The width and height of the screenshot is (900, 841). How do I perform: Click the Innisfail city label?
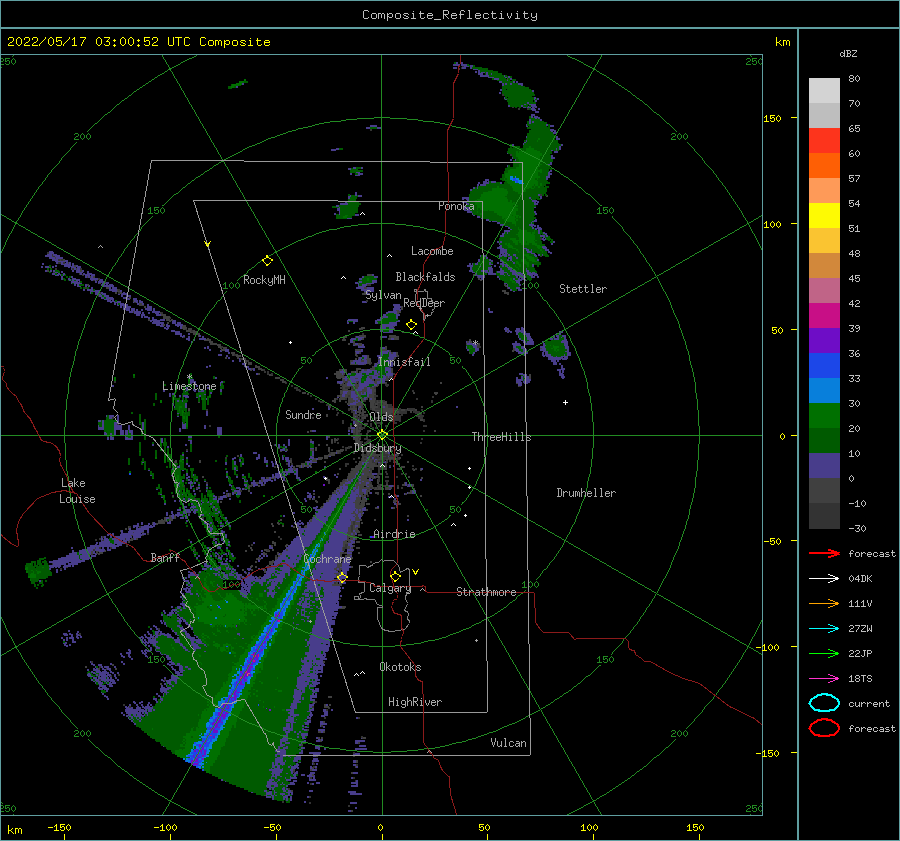pos(404,362)
